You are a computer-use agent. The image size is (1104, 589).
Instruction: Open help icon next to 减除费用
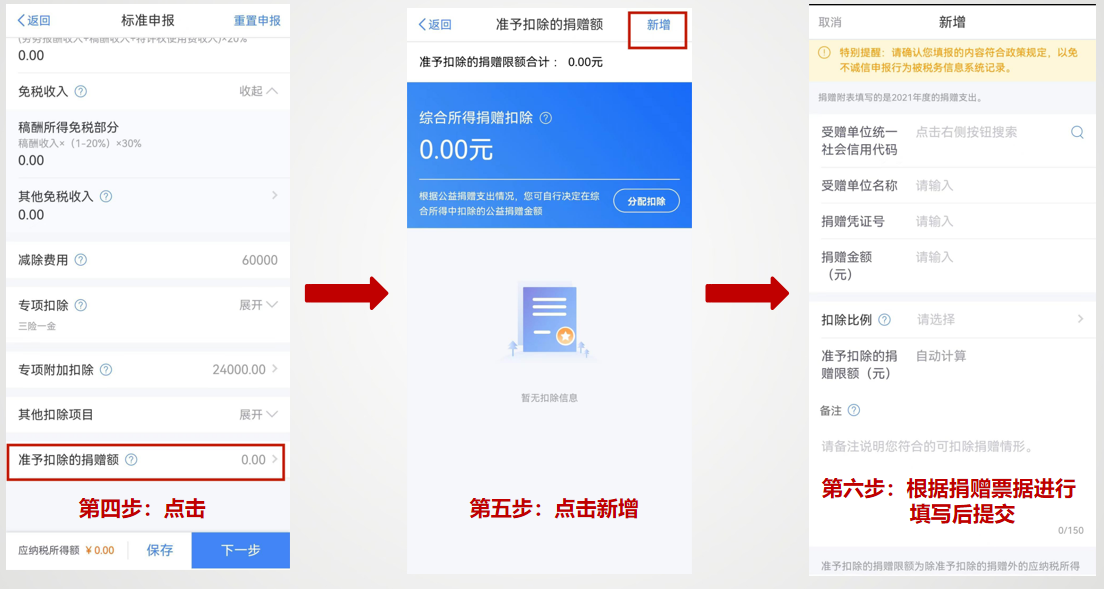point(81,260)
